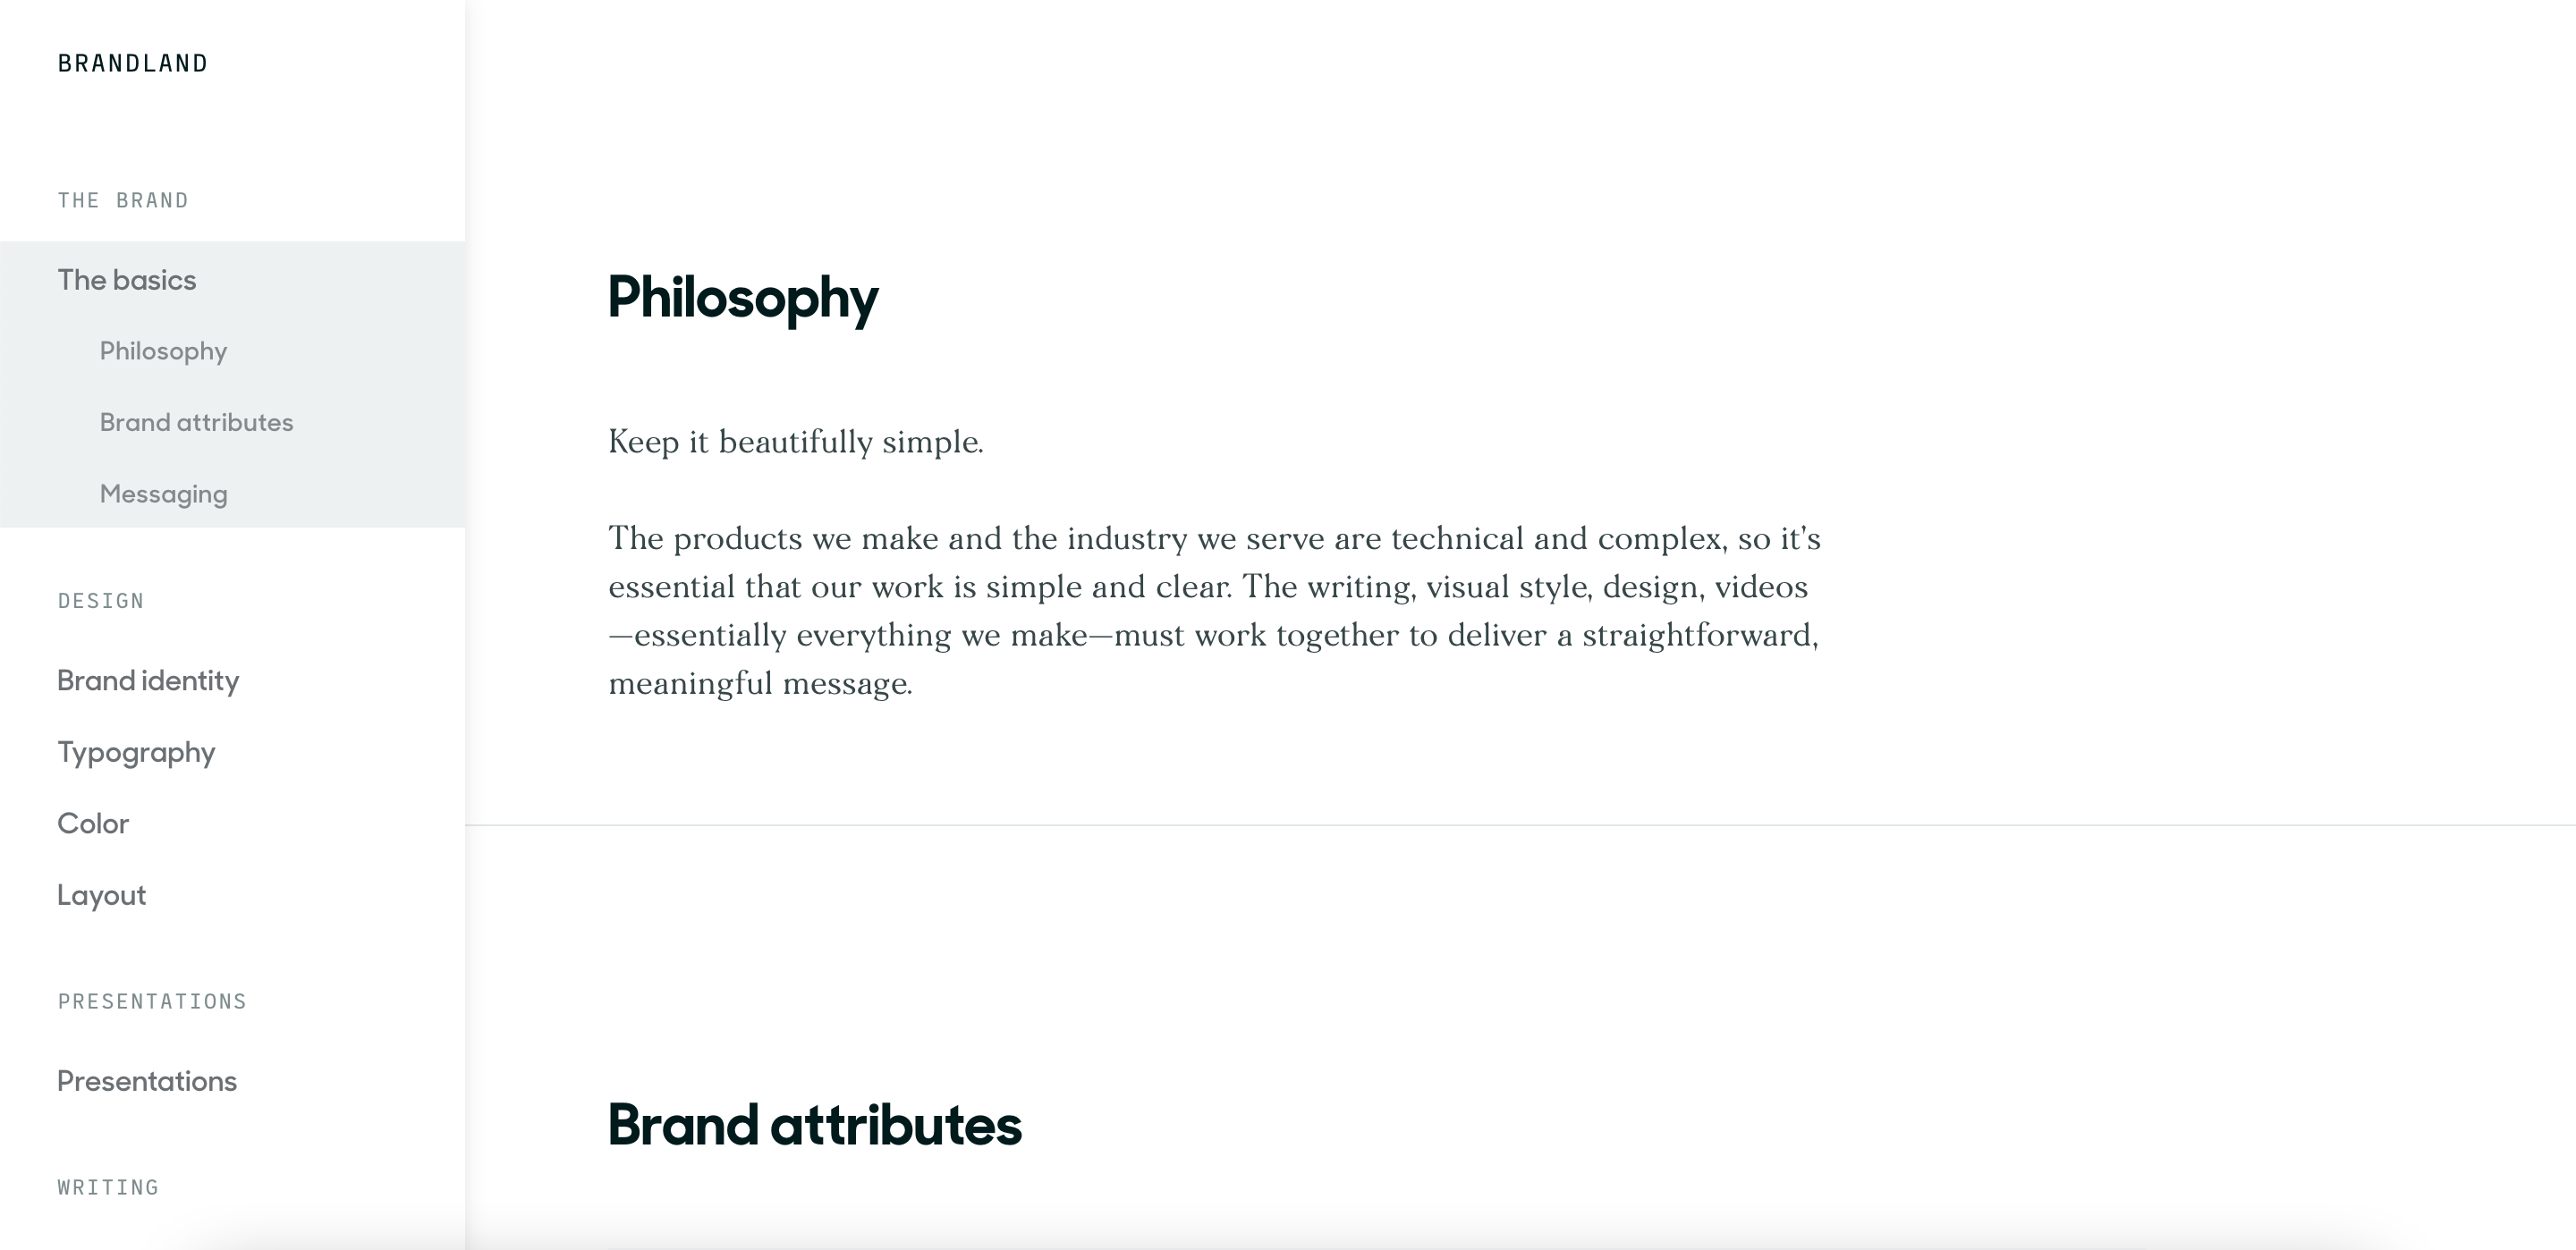
Task: Click the Brand attributes main heading
Action: 815,1124
